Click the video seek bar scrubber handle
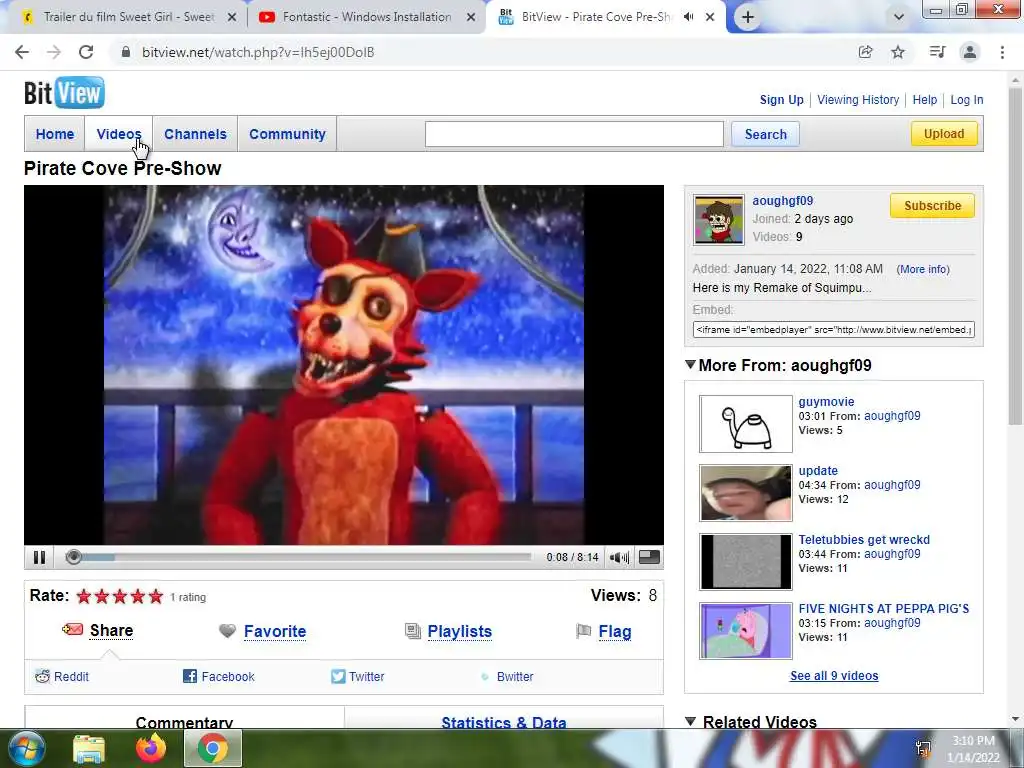 point(73,557)
